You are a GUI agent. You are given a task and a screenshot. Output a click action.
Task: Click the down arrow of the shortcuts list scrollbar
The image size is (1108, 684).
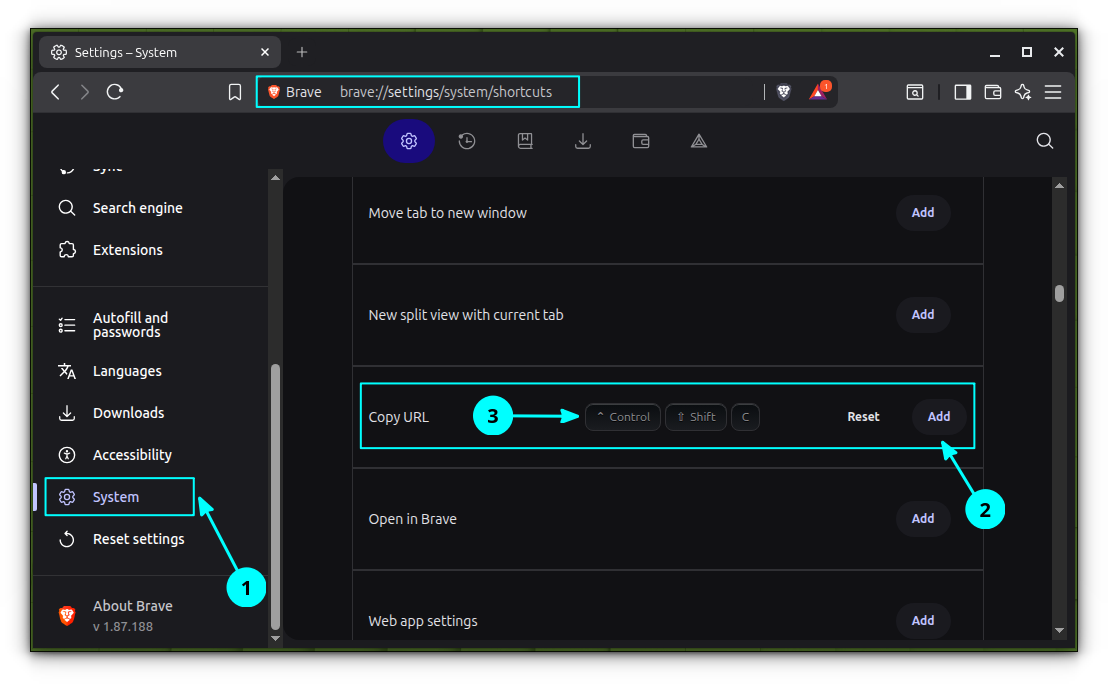pyautogui.click(x=1059, y=631)
